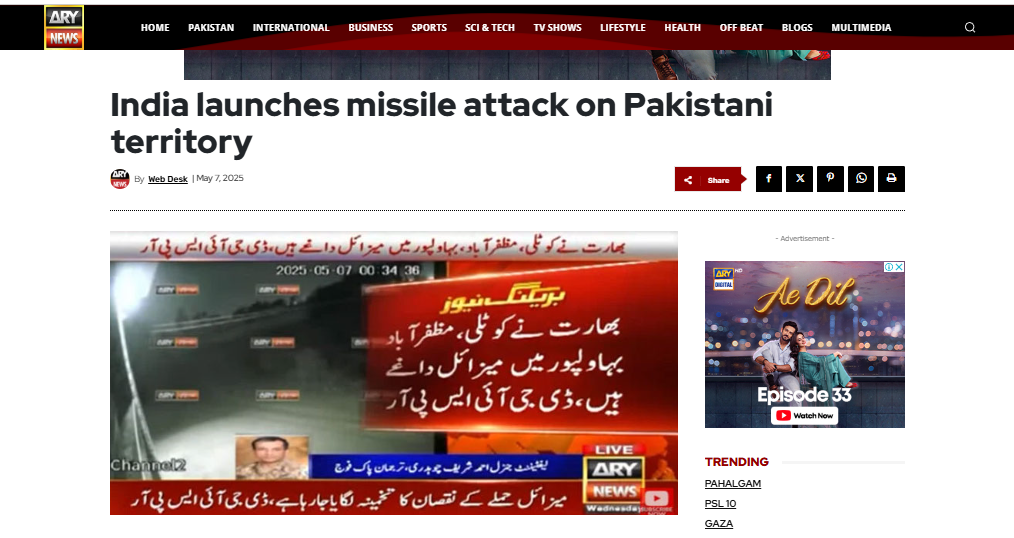This screenshot has width=1014, height=538.
Task: Click the red Share button
Action: pyautogui.click(x=709, y=180)
